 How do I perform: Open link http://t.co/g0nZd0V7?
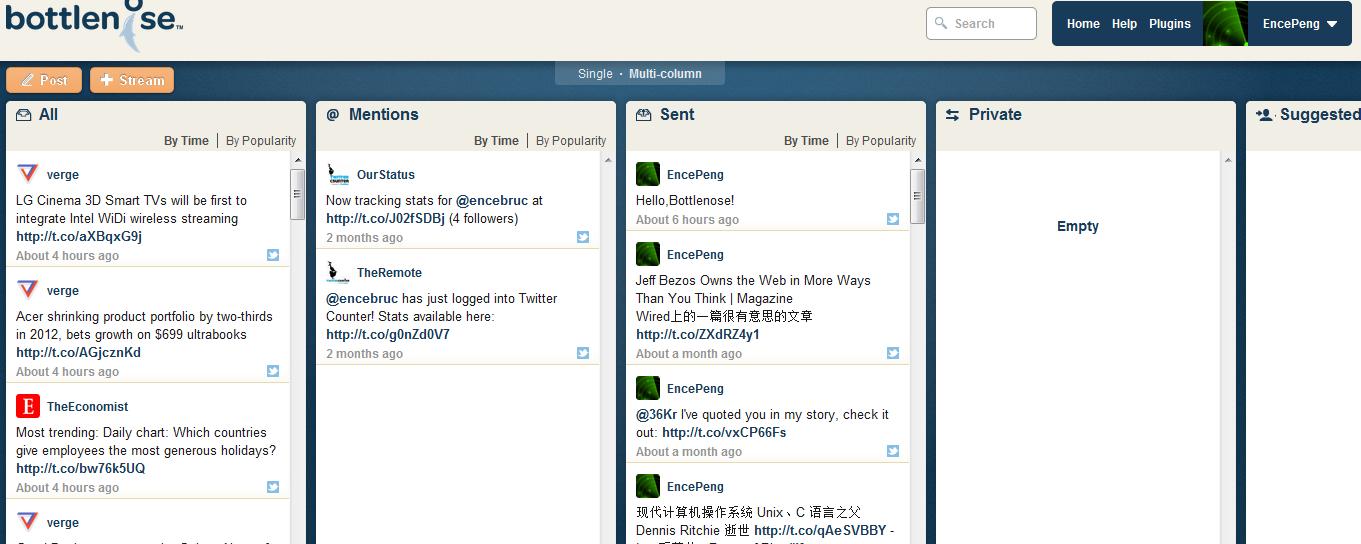(x=388, y=335)
